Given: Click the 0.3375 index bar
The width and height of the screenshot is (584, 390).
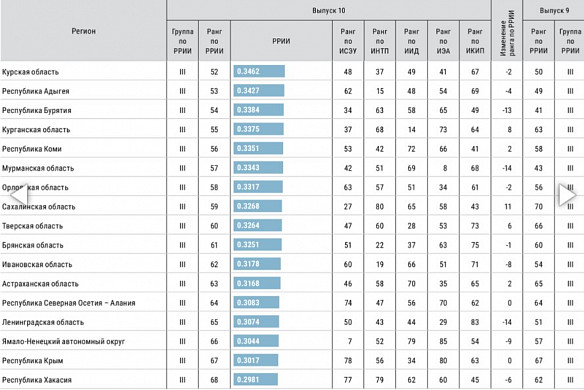Looking at the screenshot, I should (x=258, y=129).
